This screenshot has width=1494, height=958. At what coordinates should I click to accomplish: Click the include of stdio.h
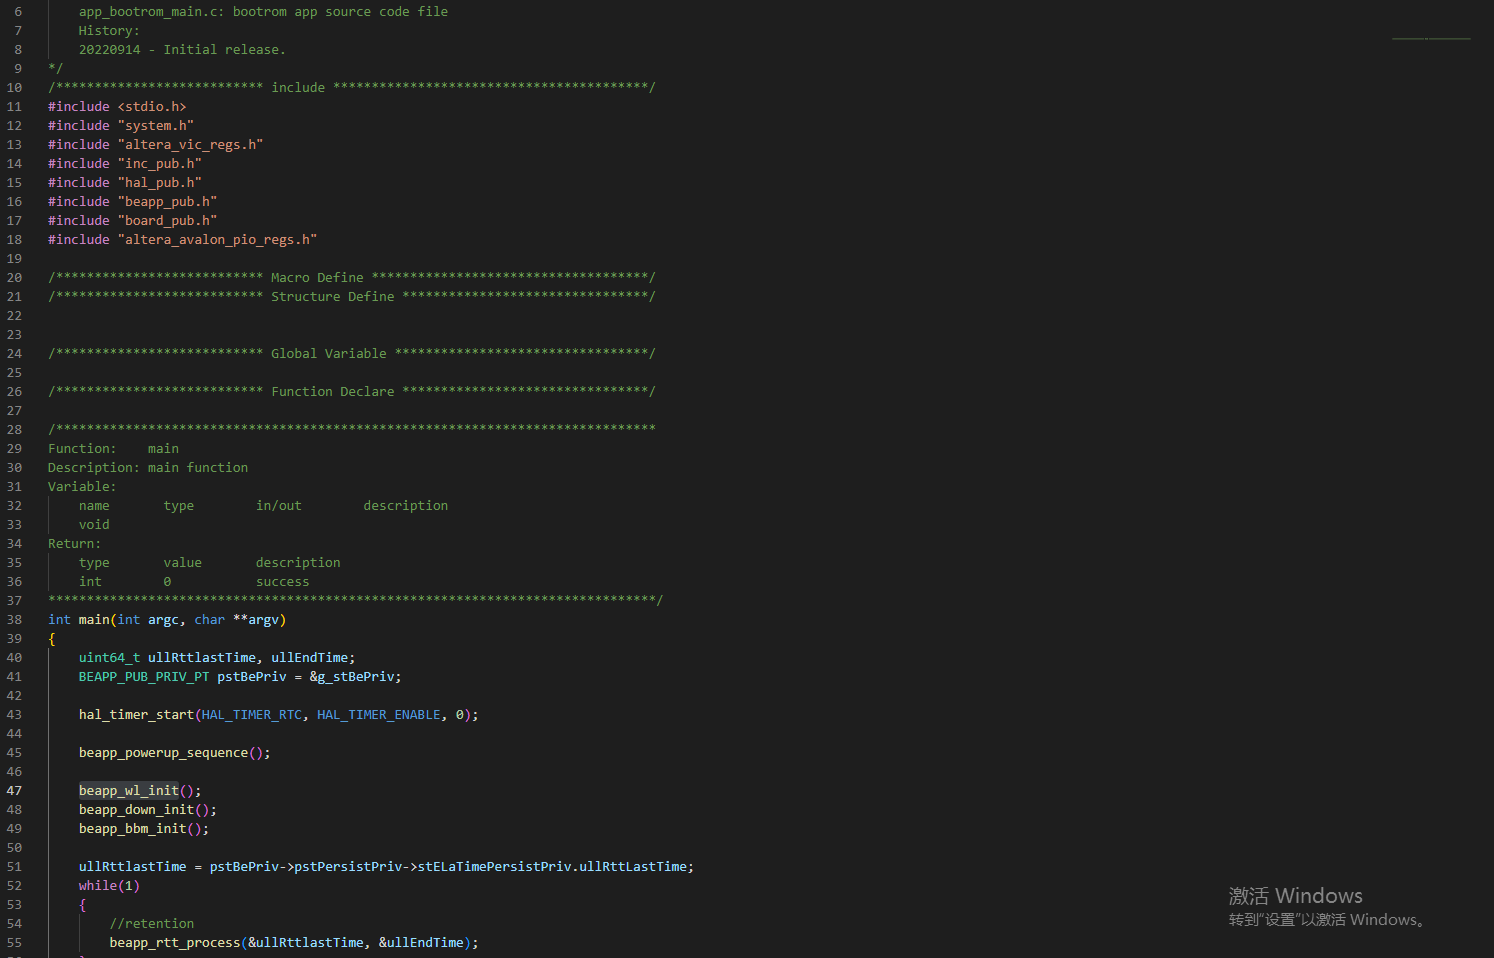click(x=117, y=107)
